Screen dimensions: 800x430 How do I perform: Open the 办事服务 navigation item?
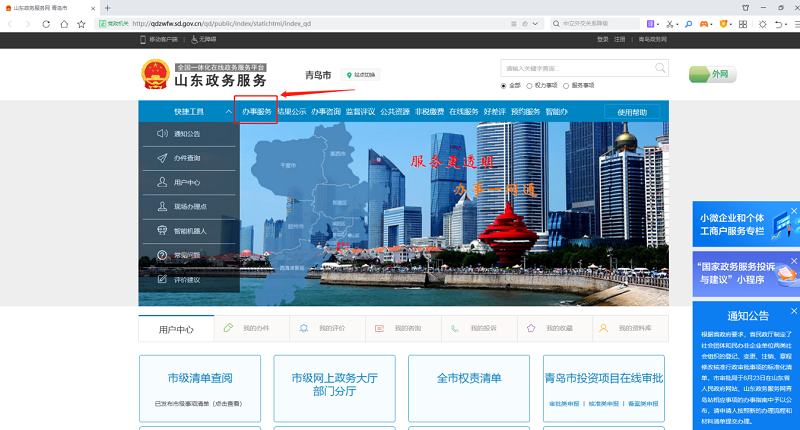tap(257, 112)
